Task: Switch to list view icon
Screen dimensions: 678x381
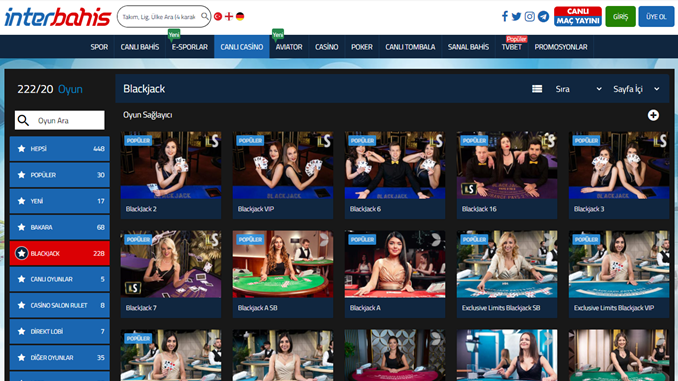Action: [x=537, y=89]
